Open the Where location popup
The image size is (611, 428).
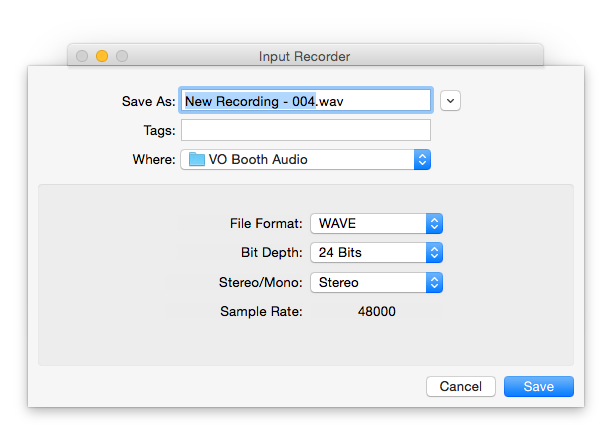point(306,159)
